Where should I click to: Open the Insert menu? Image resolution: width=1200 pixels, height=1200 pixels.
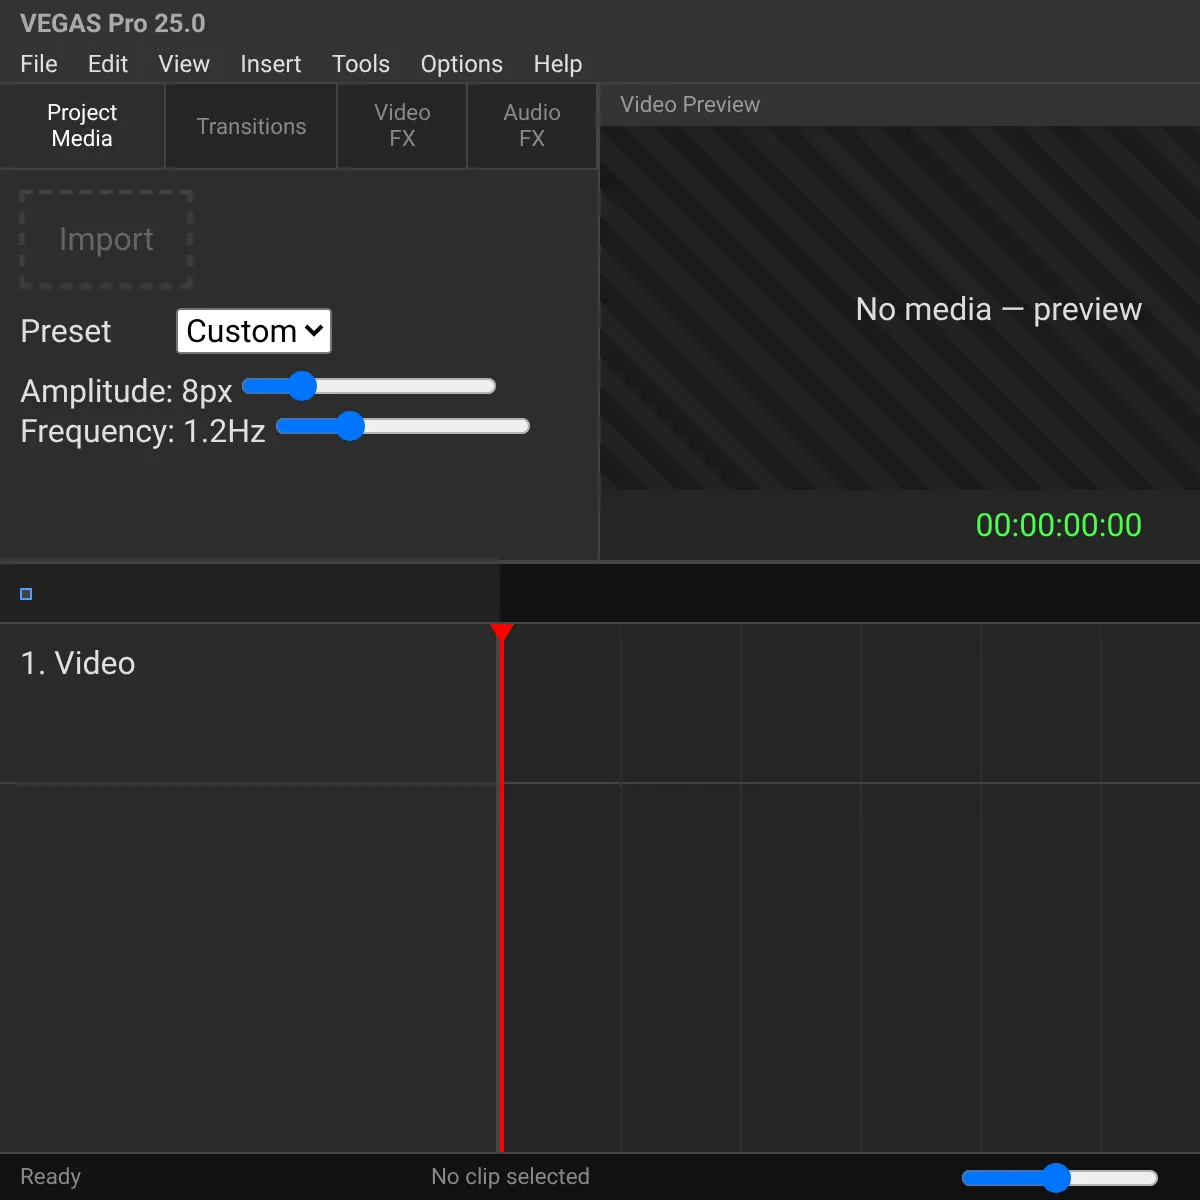pyautogui.click(x=270, y=64)
